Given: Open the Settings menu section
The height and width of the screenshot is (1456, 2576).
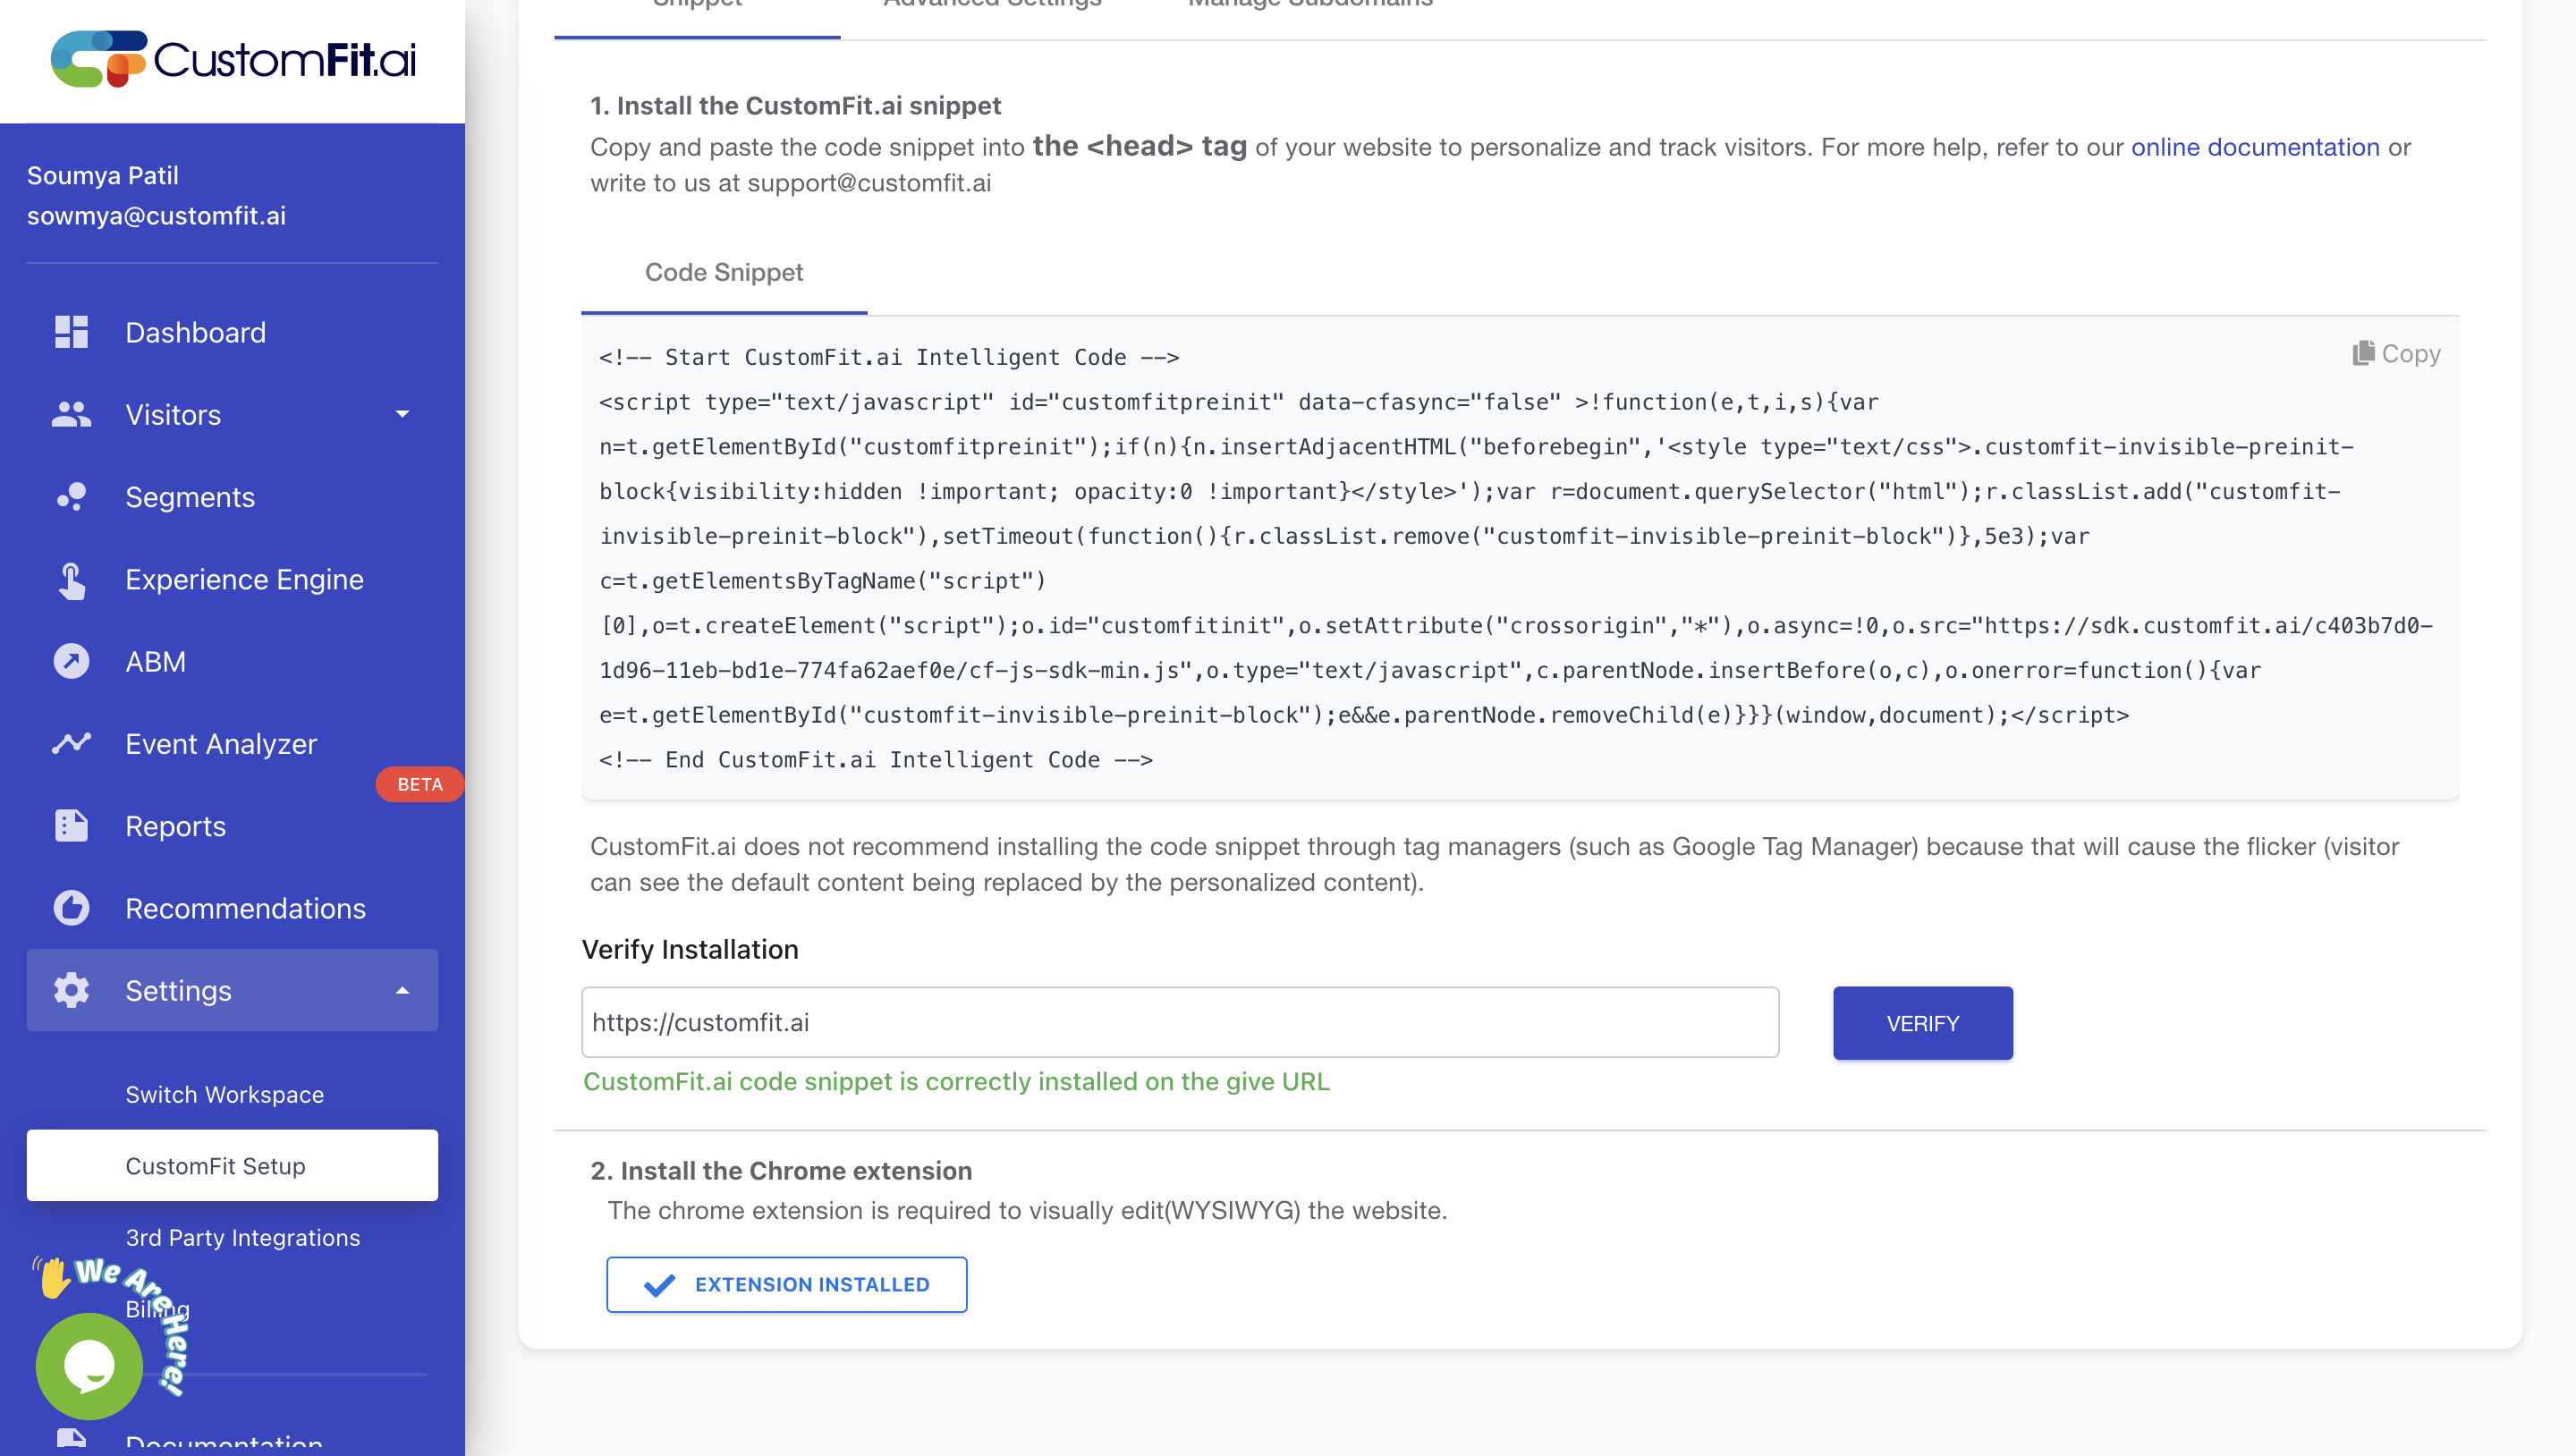Looking at the screenshot, I should click(x=178, y=991).
